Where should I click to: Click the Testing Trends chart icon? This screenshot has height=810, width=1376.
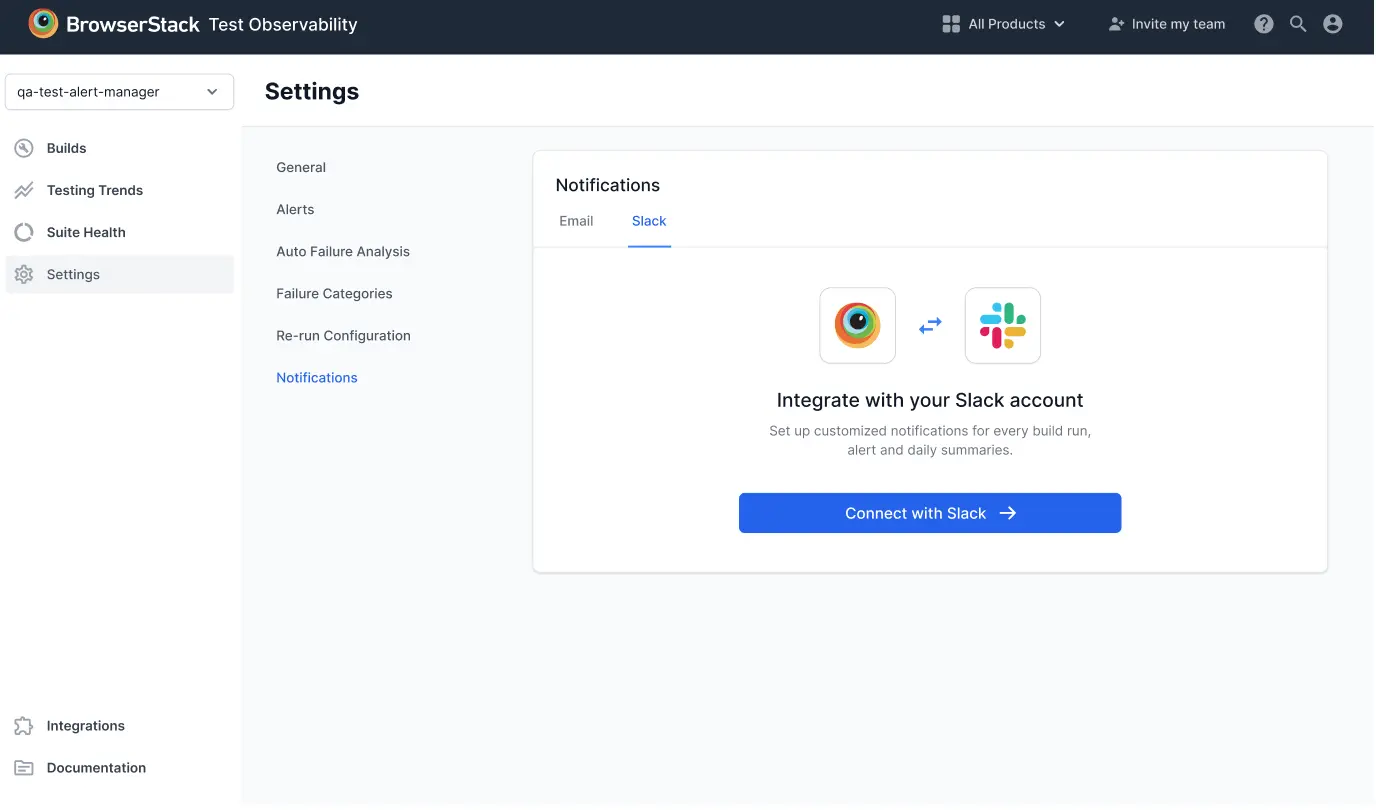24,190
